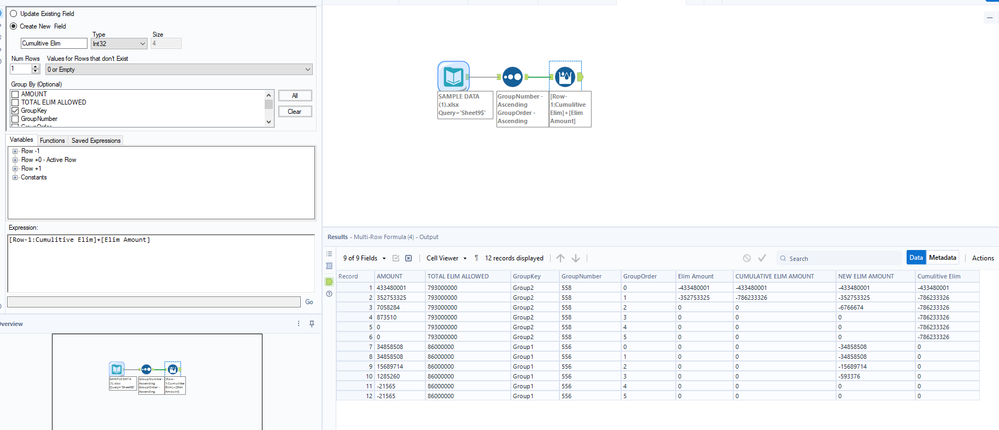Click AMOUNT cell 7058284 in record 3

(399, 308)
